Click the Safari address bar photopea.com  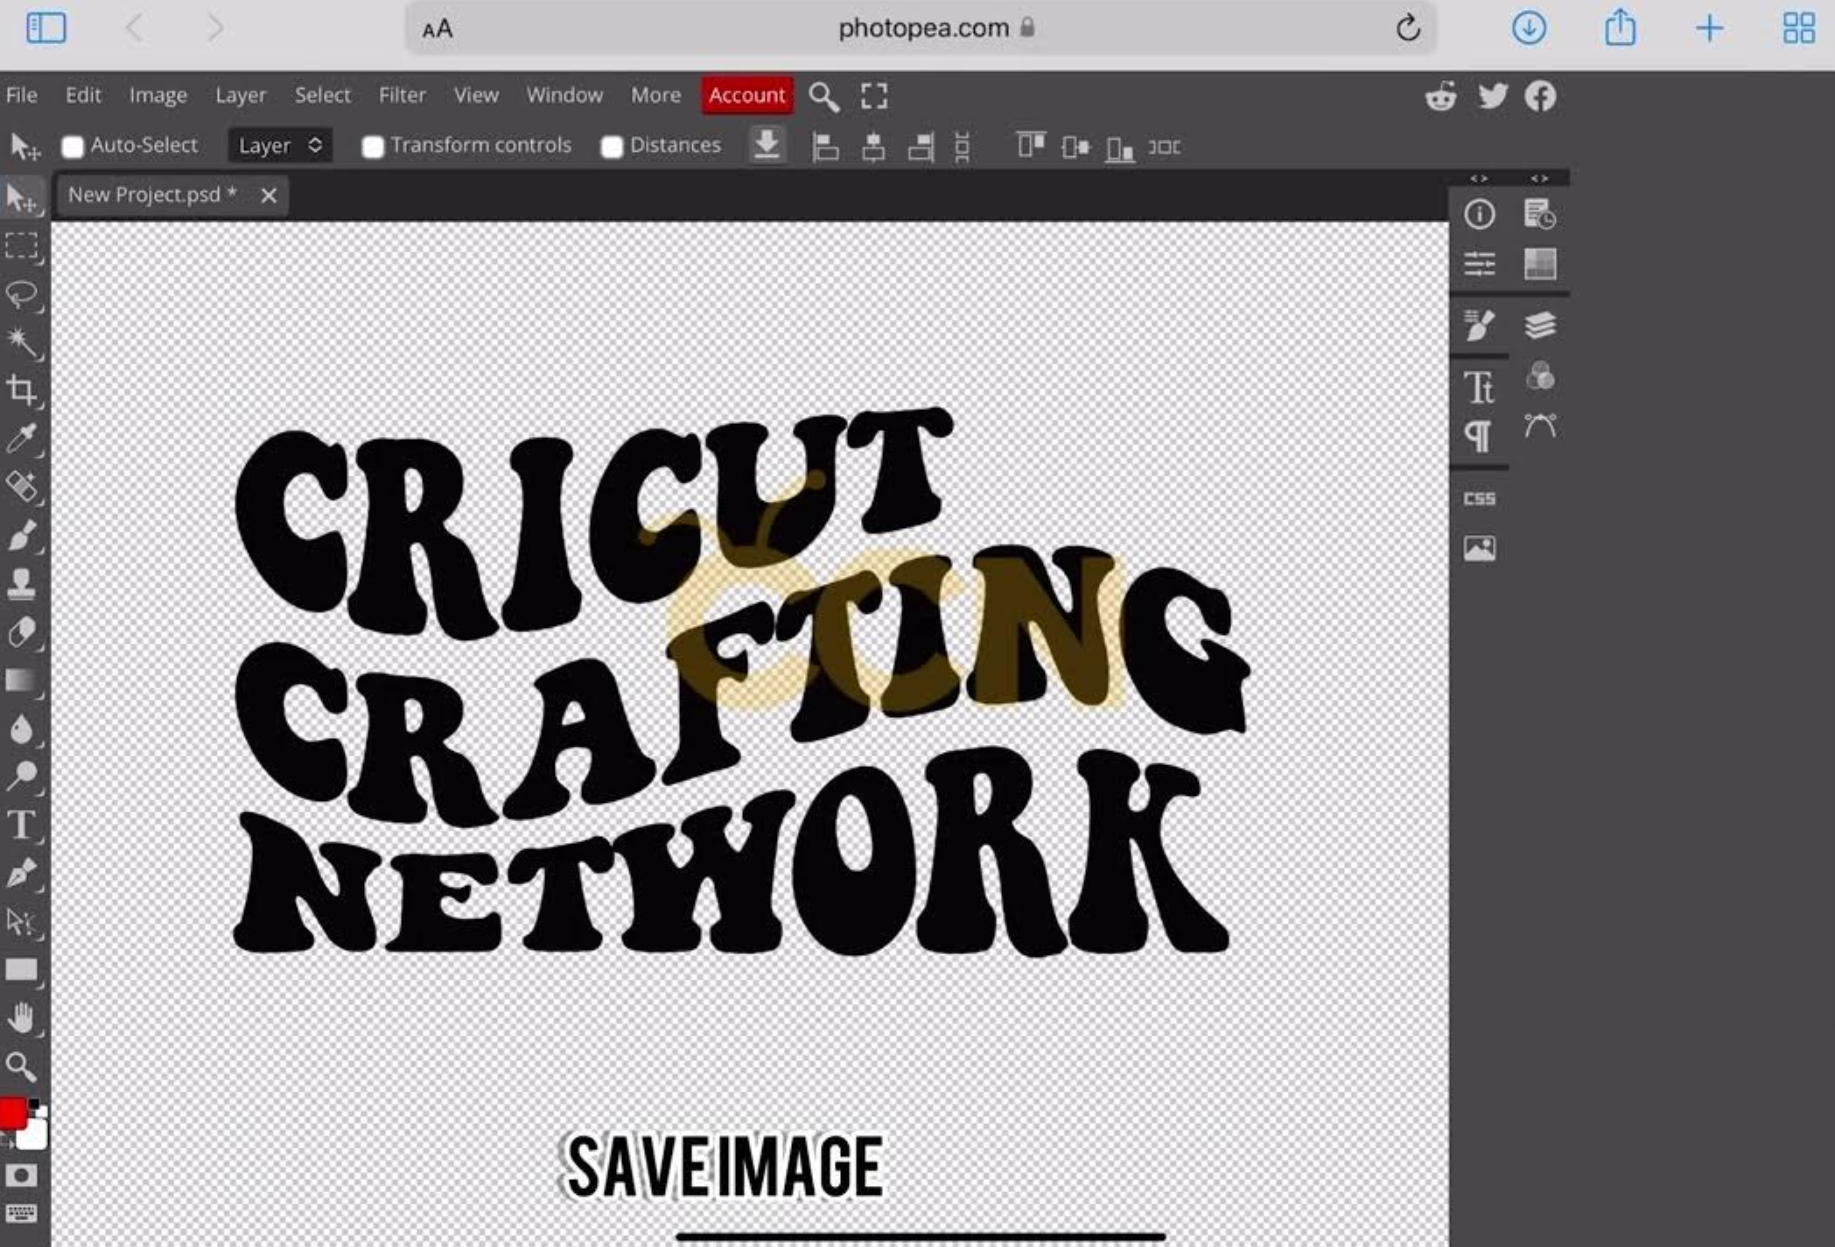coord(921,28)
